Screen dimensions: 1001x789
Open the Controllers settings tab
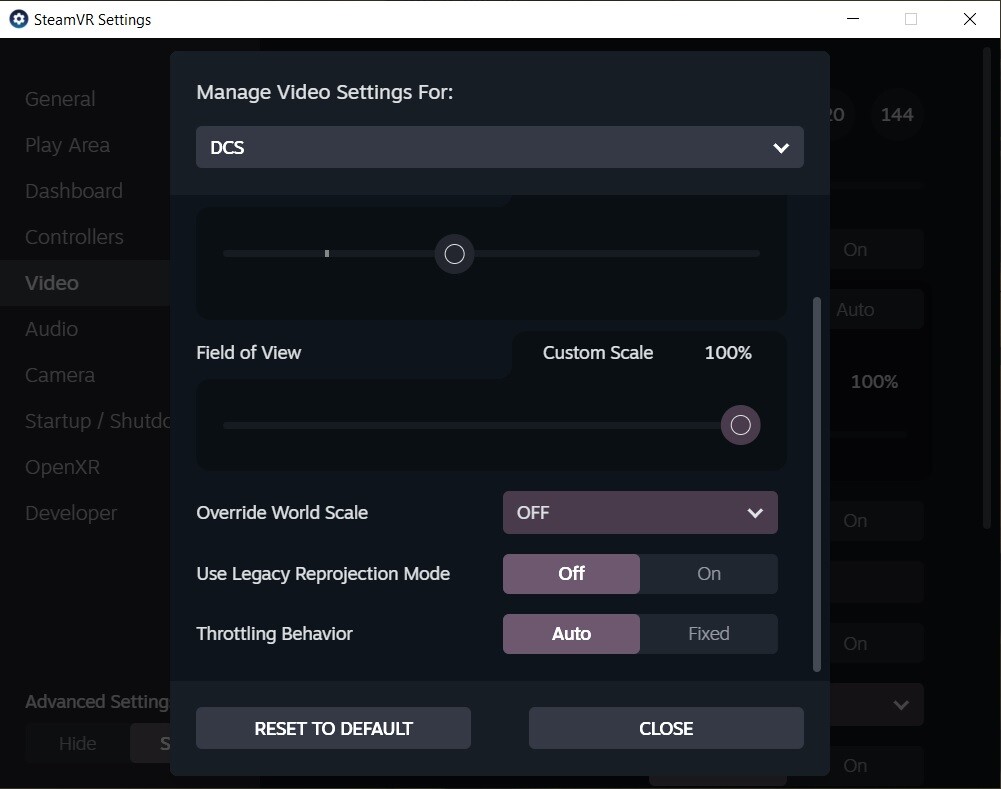(74, 237)
